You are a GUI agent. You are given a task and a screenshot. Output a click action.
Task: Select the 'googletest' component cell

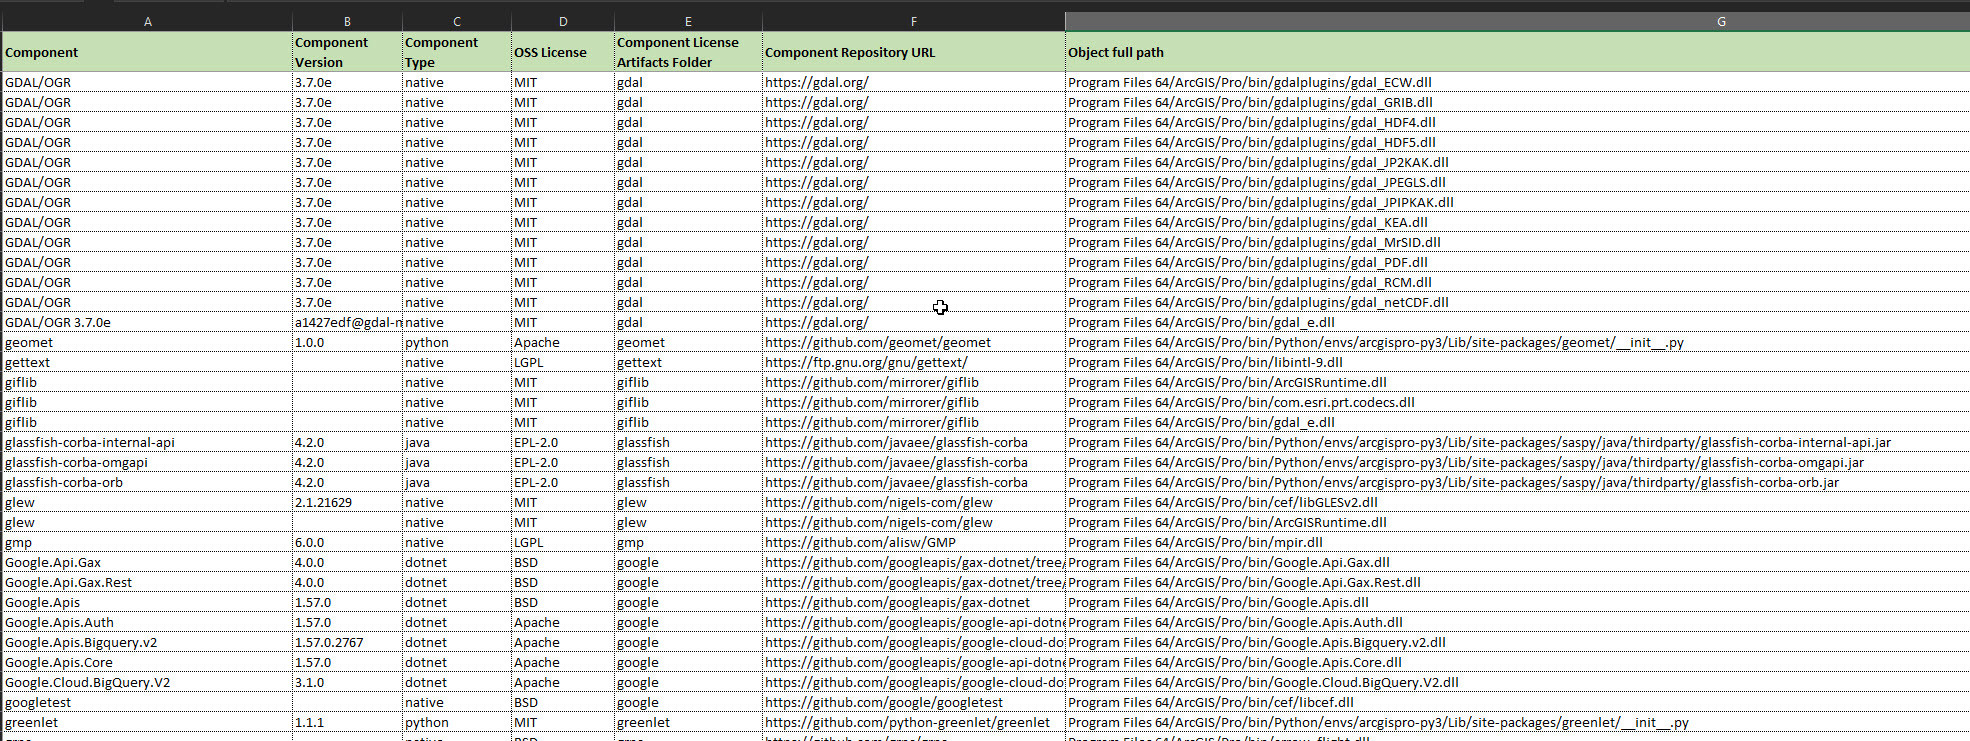pos(147,702)
